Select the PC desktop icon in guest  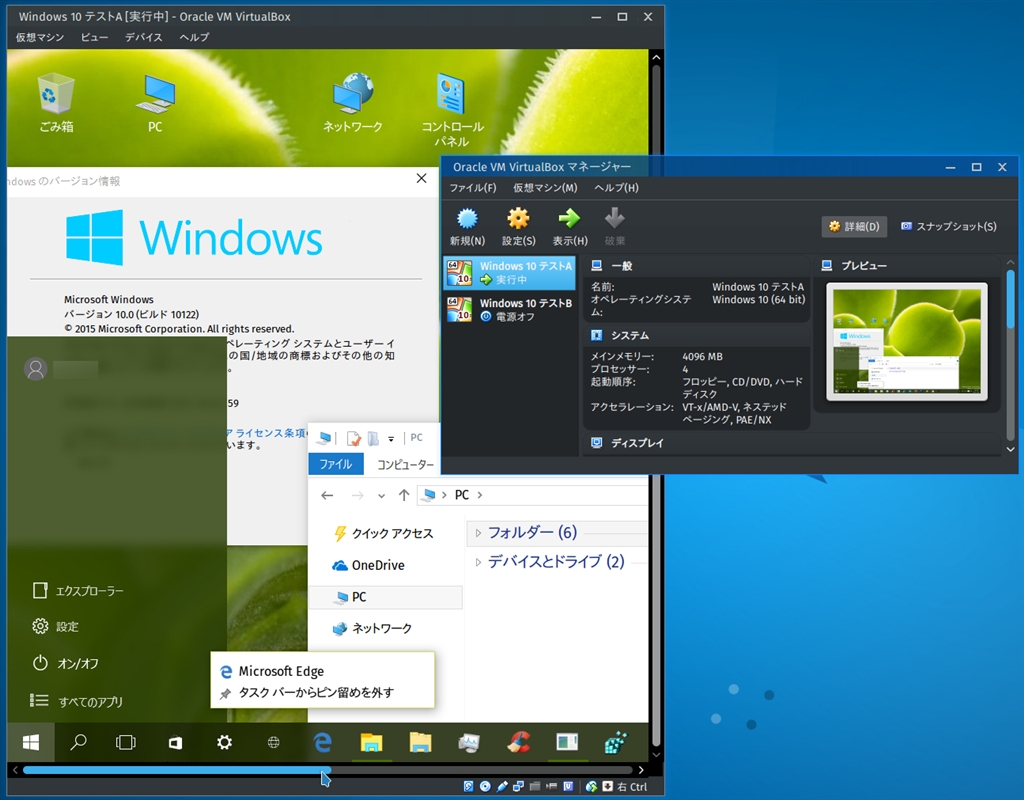[x=155, y=103]
